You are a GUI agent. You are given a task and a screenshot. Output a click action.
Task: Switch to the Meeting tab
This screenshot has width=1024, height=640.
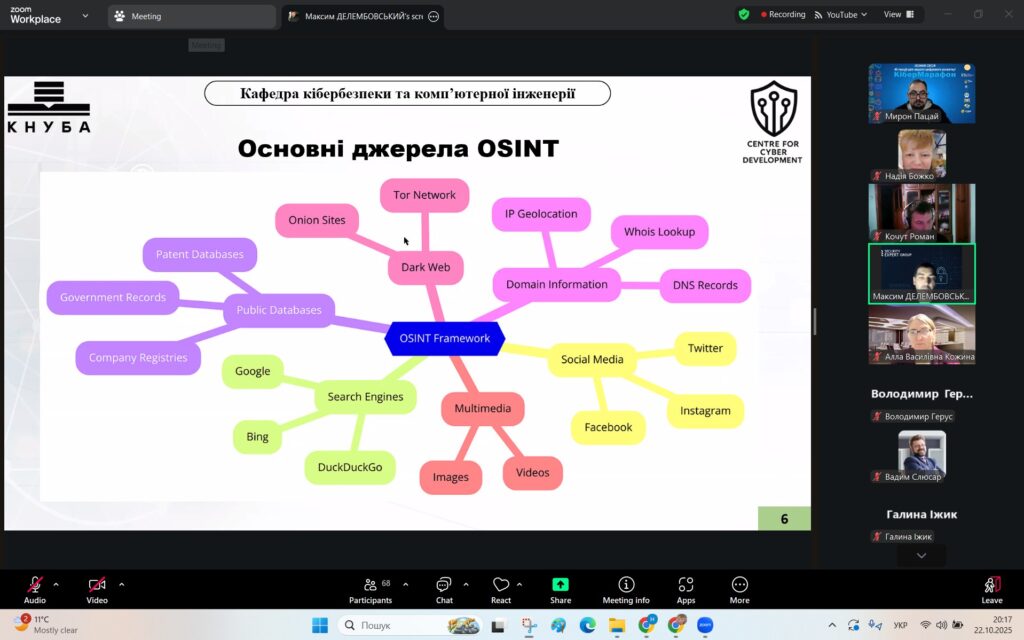click(190, 17)
